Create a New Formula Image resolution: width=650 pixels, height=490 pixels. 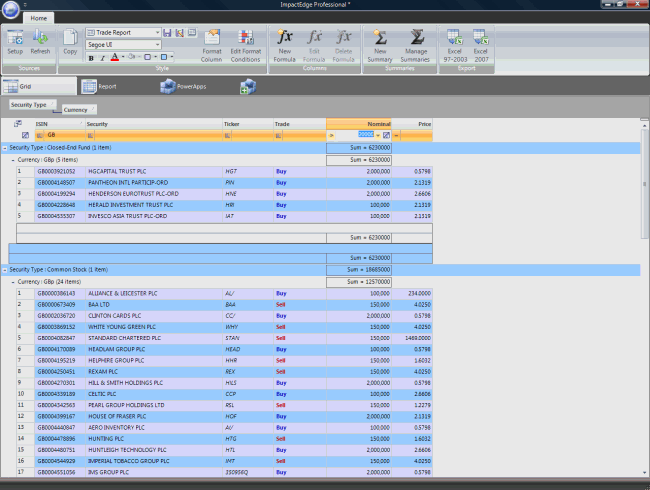coord(284,46)
